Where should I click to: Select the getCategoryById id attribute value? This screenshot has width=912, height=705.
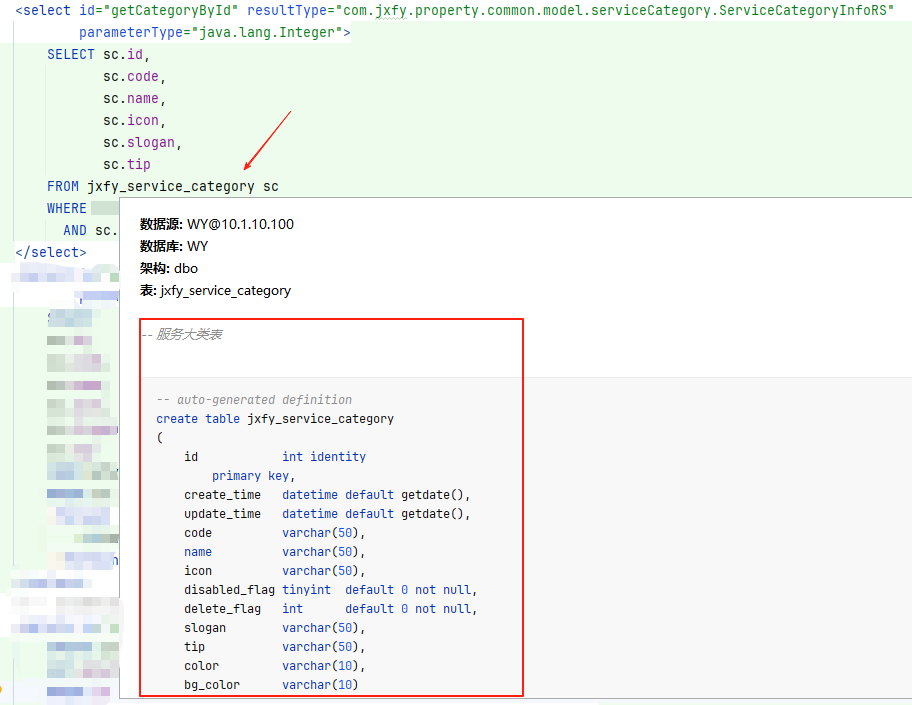pyautogui.click(x=170, y=11)
